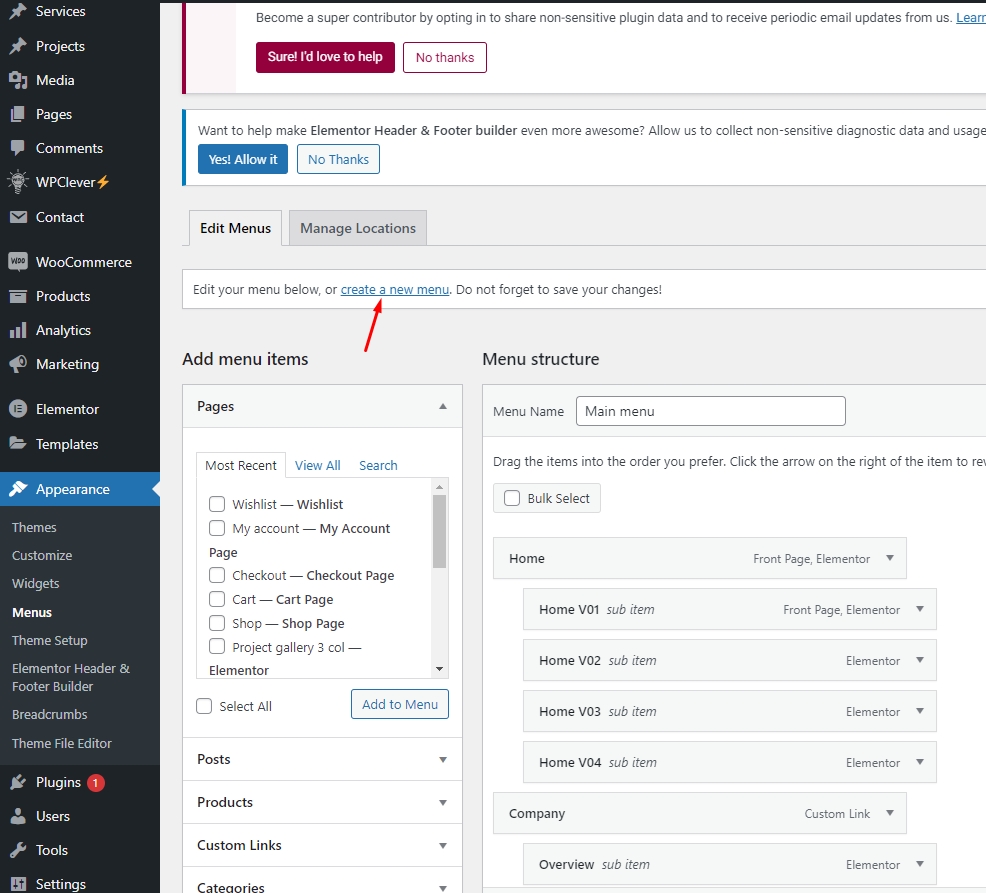Open the View All pages tab
This screenshot has width=986, height=893.
point(317,465)
